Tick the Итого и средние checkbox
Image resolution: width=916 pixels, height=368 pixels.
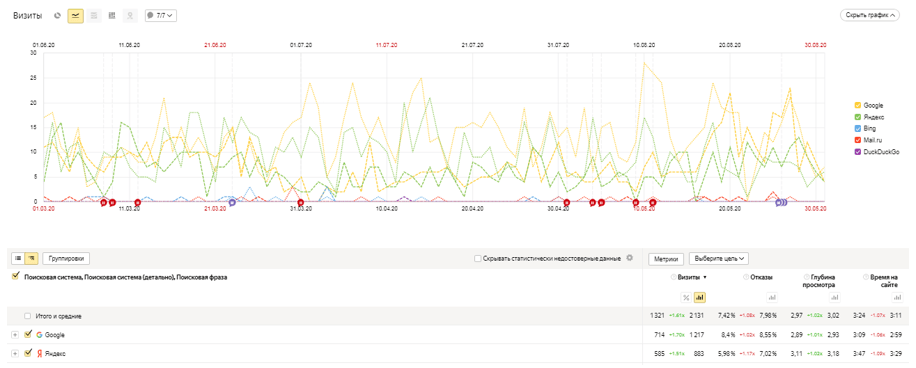(x=27, y=316)
